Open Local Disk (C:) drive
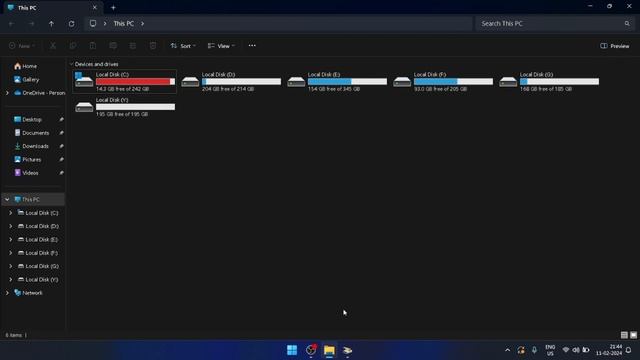Image resolution: width=640 pixels, height=360 pixels. (x=125, y=82)
